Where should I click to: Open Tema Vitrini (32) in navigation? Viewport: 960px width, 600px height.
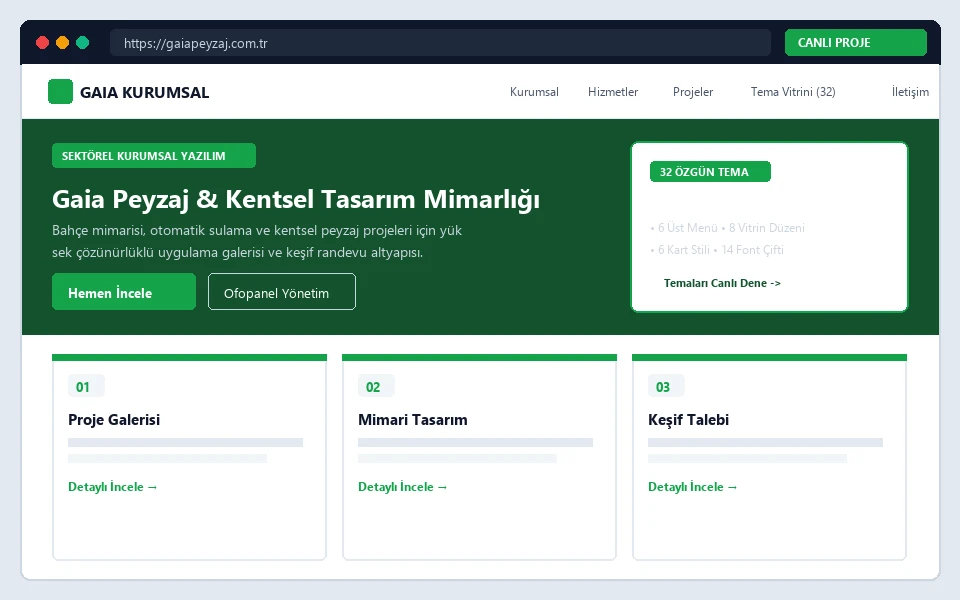pos(793,92)
